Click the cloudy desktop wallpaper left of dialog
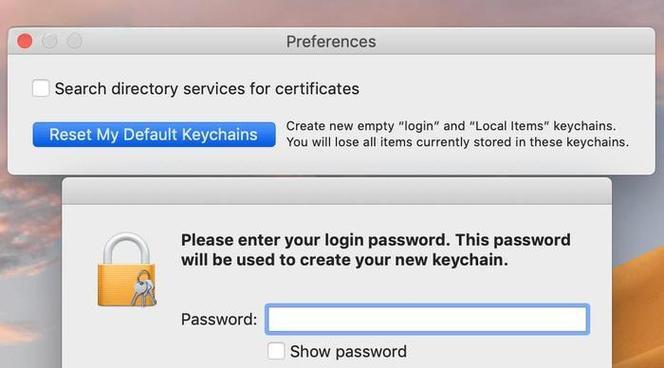The image size is (664, 368). tap(30, 271)
